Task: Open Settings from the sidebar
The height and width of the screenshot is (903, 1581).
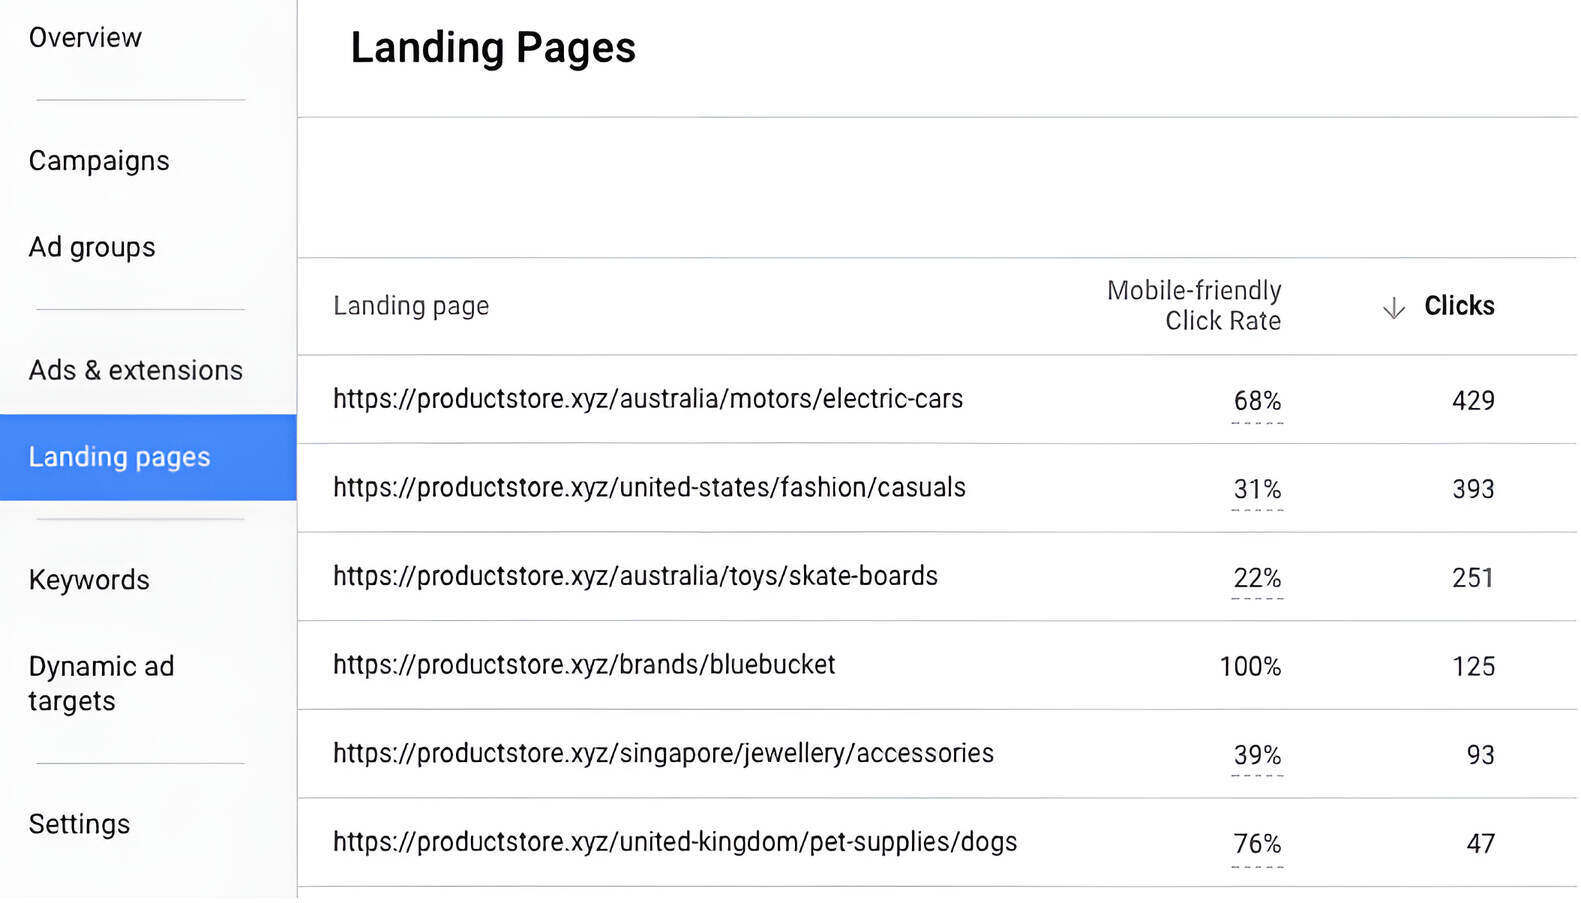Action: [79, 824]
